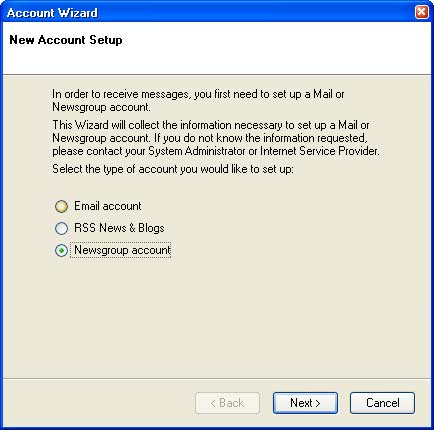Click the 'This Wizard will collect' paragraph
Screen dimensions: 434x430
click(x=216, y=138)
